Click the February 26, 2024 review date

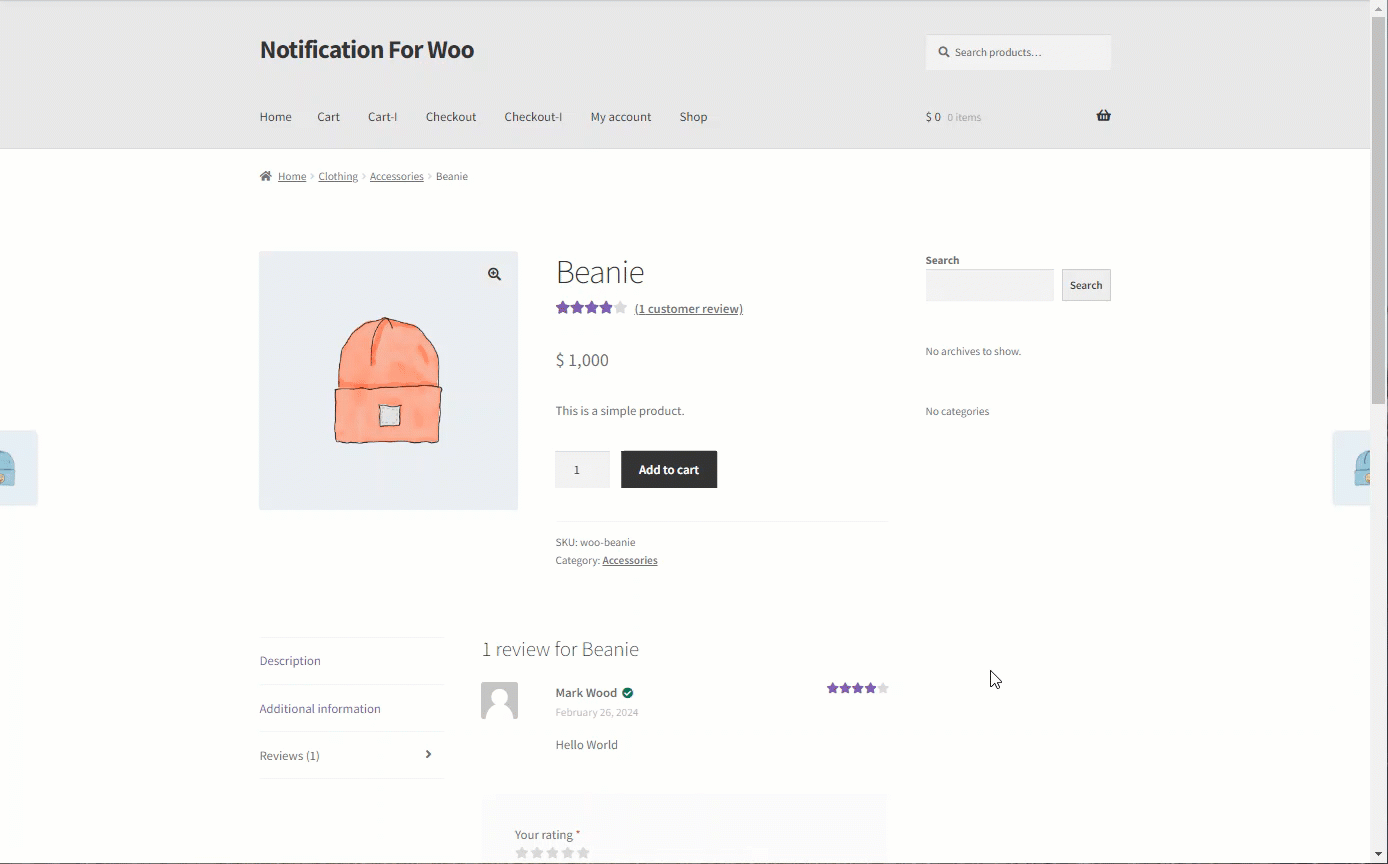[597, 713]
